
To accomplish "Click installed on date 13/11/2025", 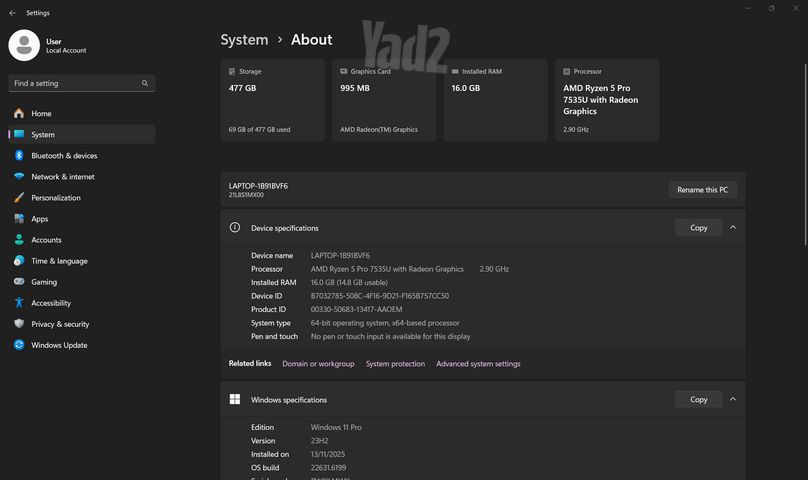I will 328,454.
